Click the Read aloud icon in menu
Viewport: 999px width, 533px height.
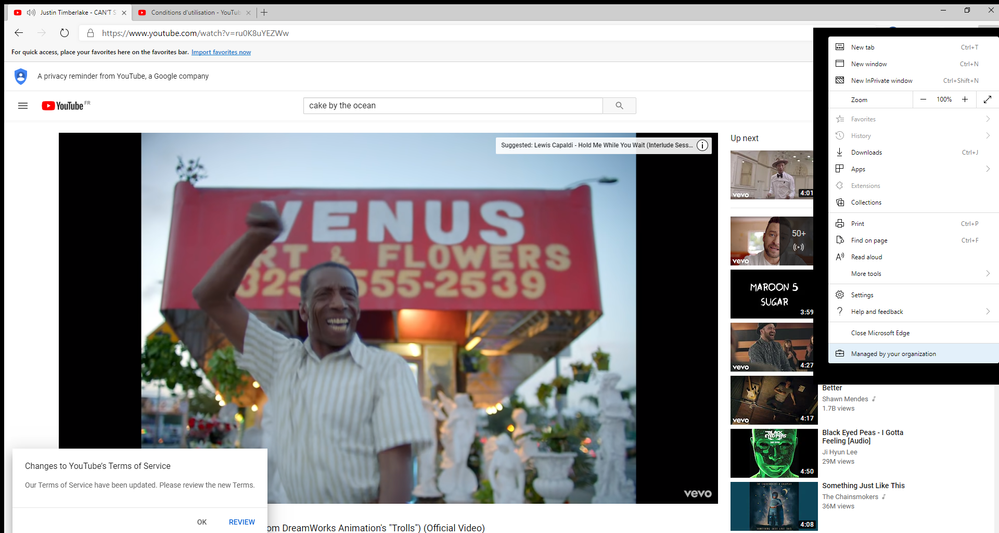tap(840, 257)
